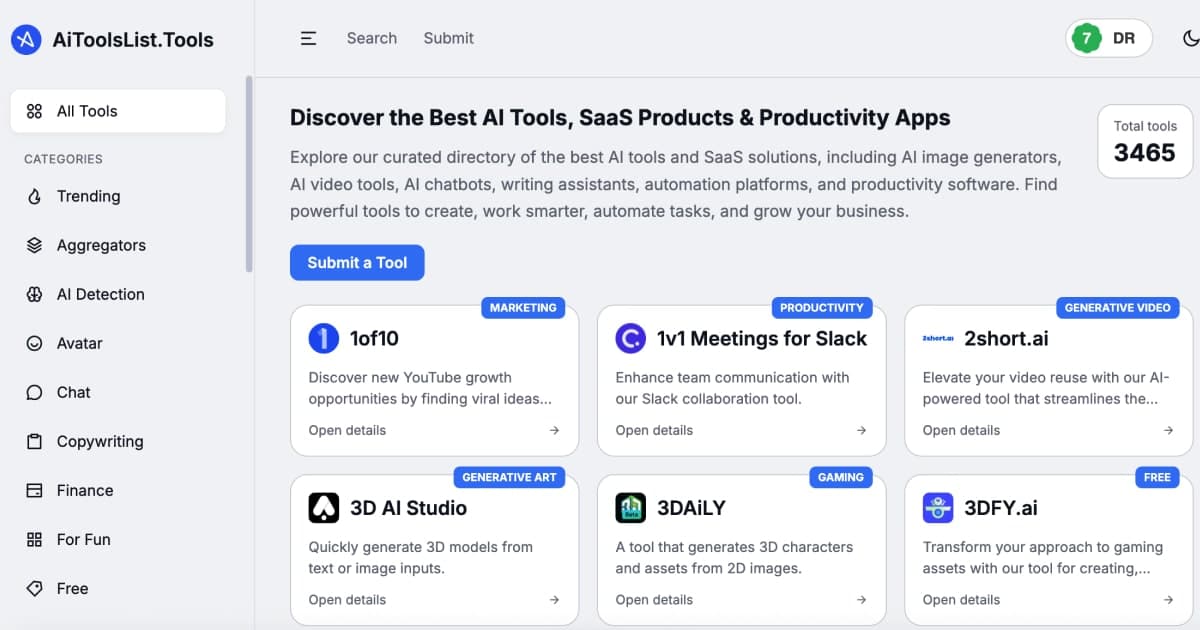Click the Chat bubble icon
Screen dimensions: 1200x630
tap(35, 392)
